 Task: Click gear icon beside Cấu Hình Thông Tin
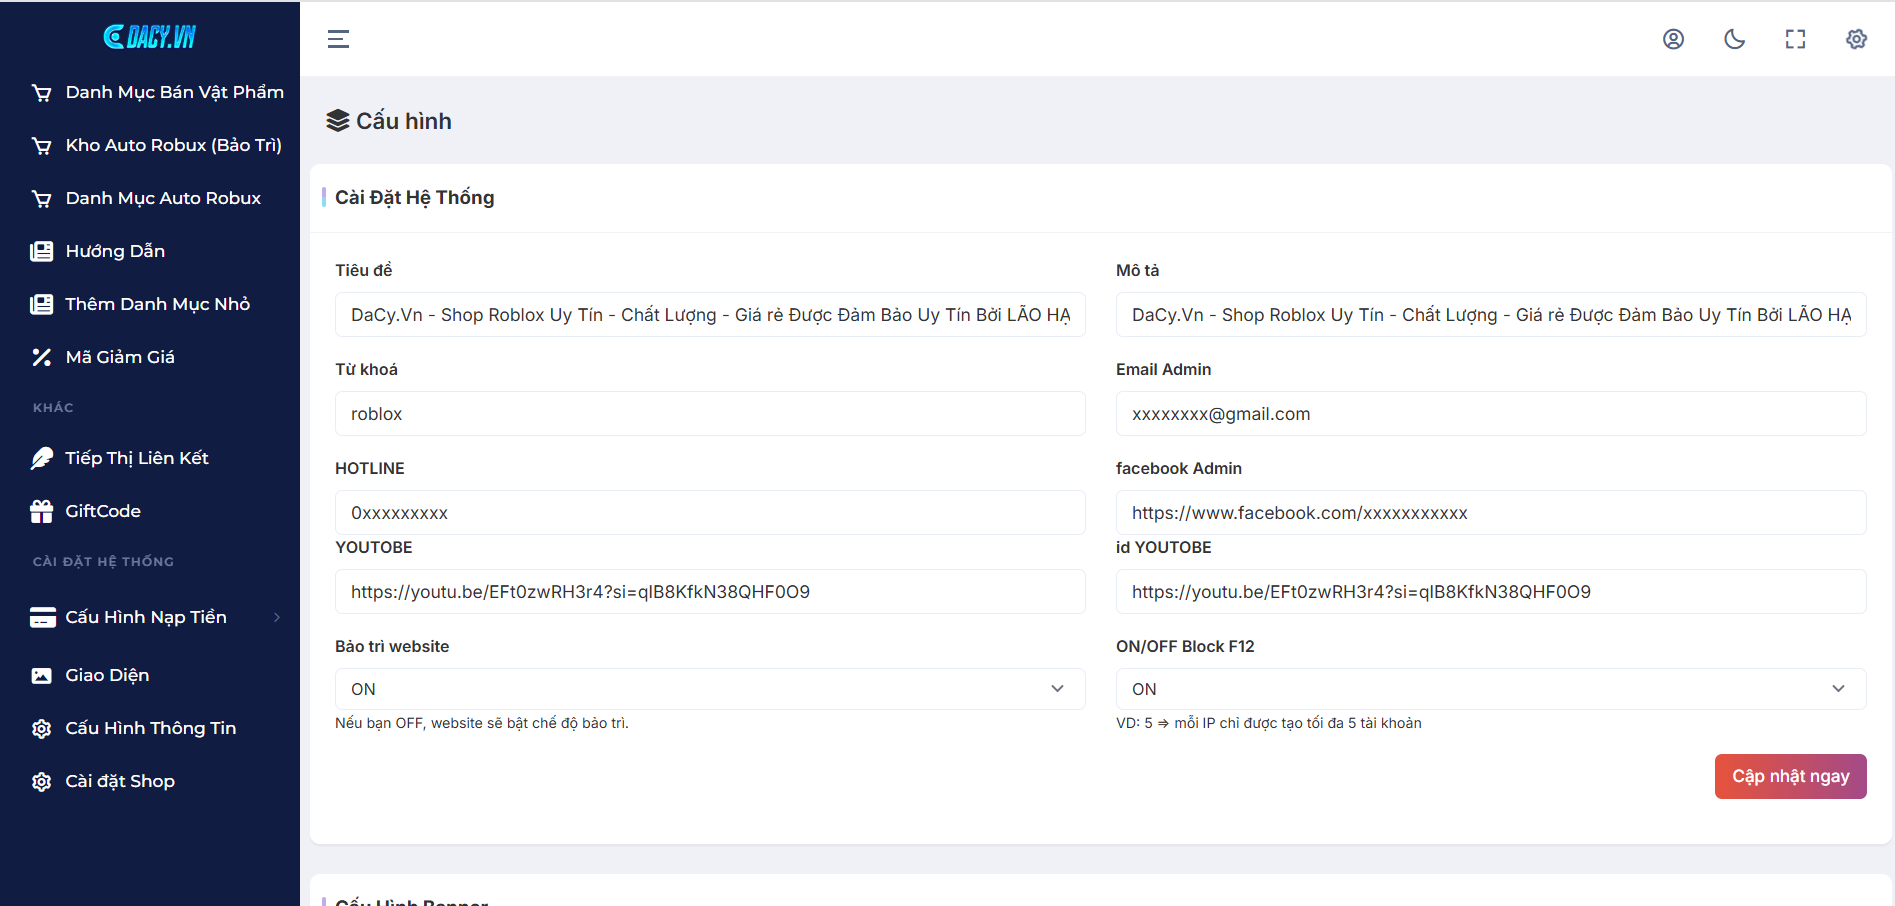(x=42, y=728)
